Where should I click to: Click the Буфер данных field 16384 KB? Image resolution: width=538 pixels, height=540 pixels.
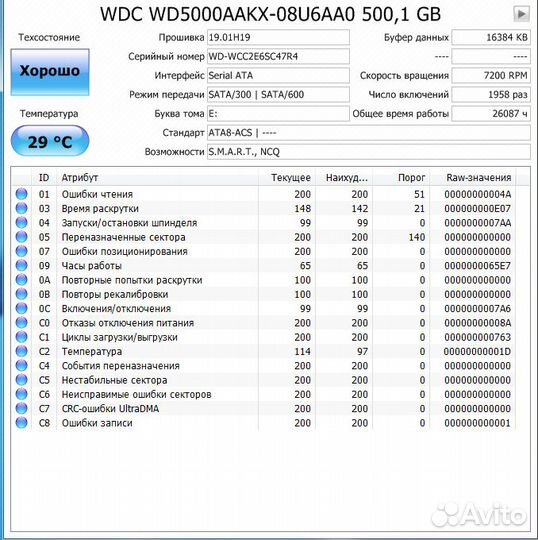491,37
